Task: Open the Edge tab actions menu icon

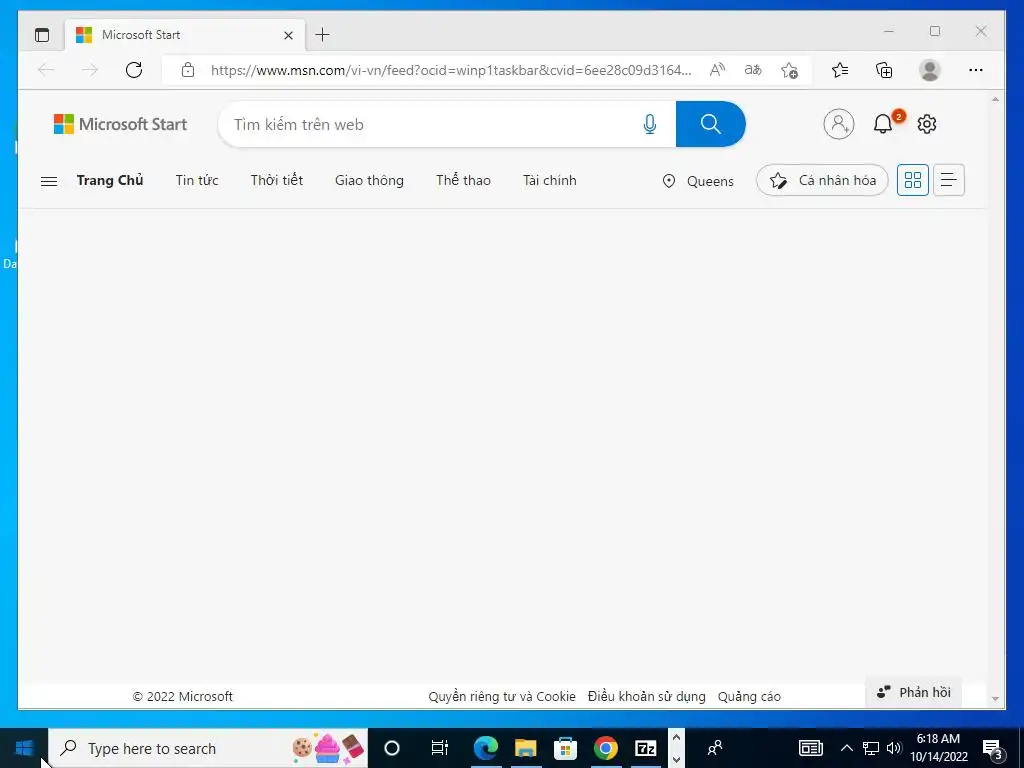Action: pyautogui.click(x=42, y=35)
